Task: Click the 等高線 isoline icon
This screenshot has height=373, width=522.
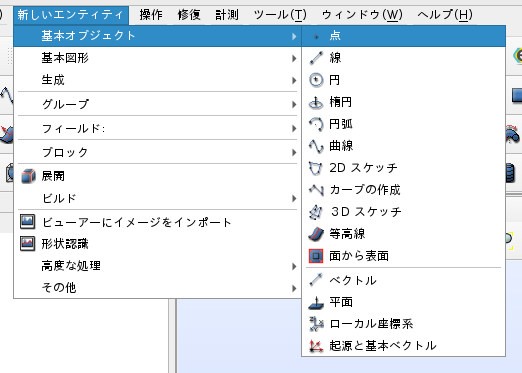Action: click(x=316, y=234)
